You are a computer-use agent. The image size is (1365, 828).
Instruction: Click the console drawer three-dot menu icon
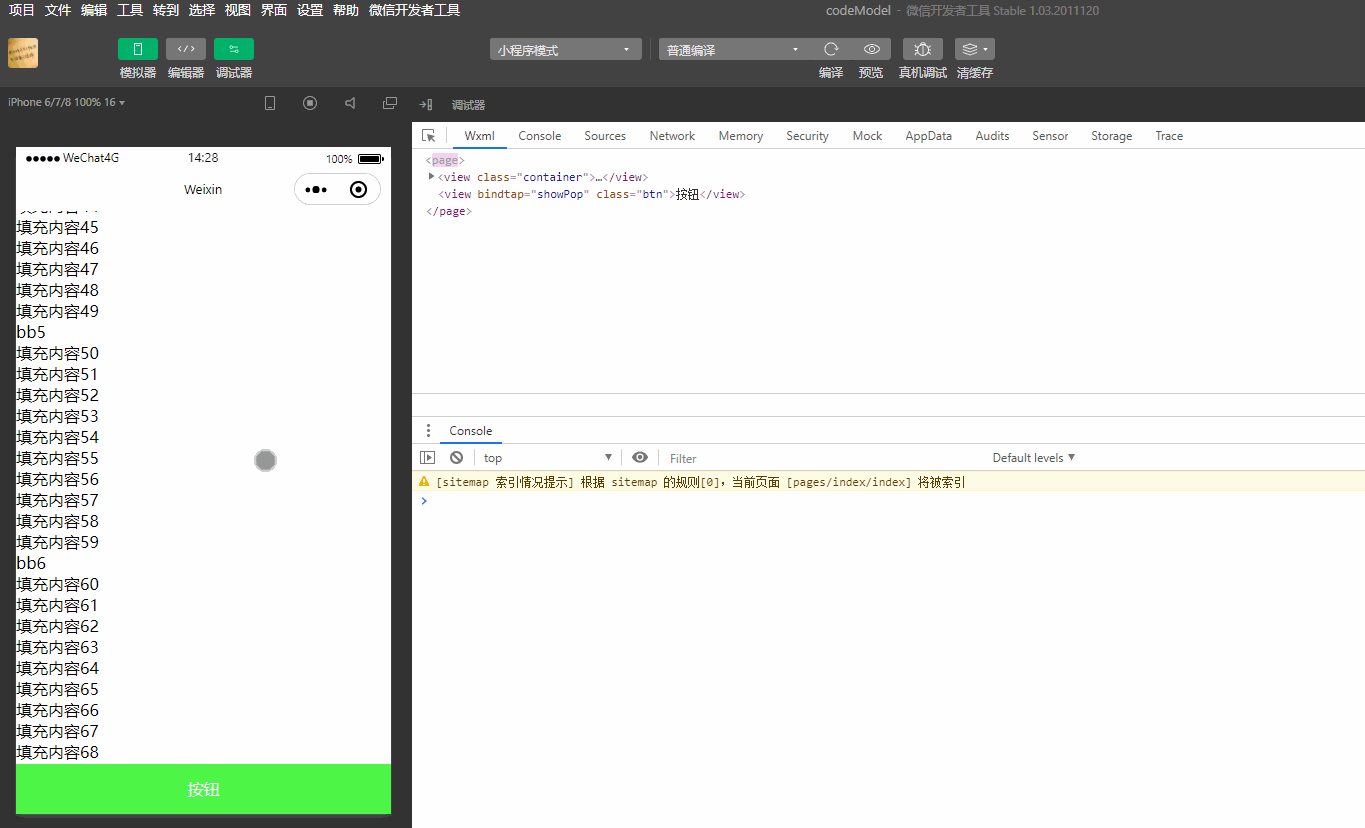(428, 431)
